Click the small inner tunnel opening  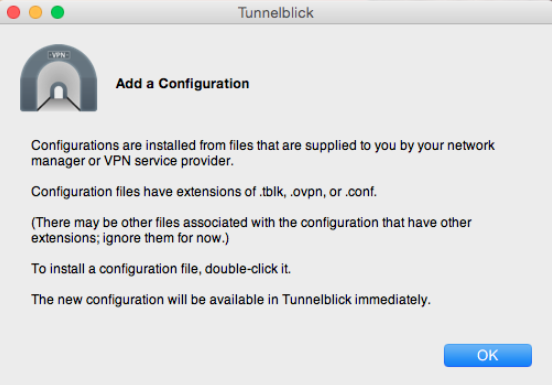(58, 91)
